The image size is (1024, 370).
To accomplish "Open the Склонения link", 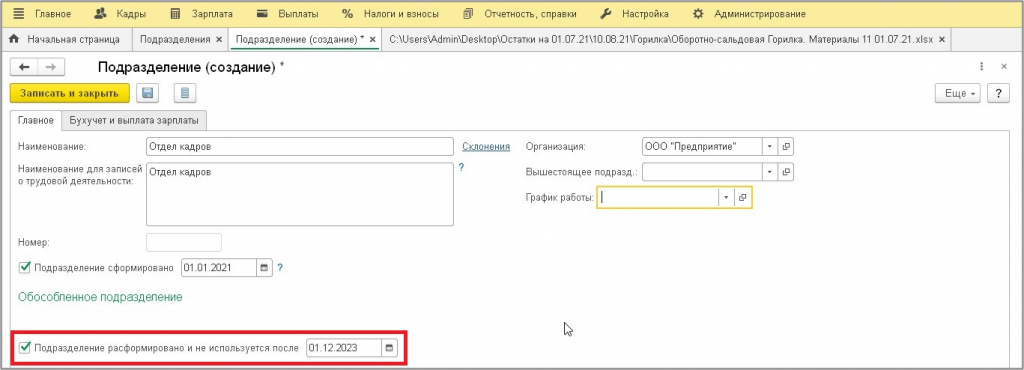I will pos(486,147).
